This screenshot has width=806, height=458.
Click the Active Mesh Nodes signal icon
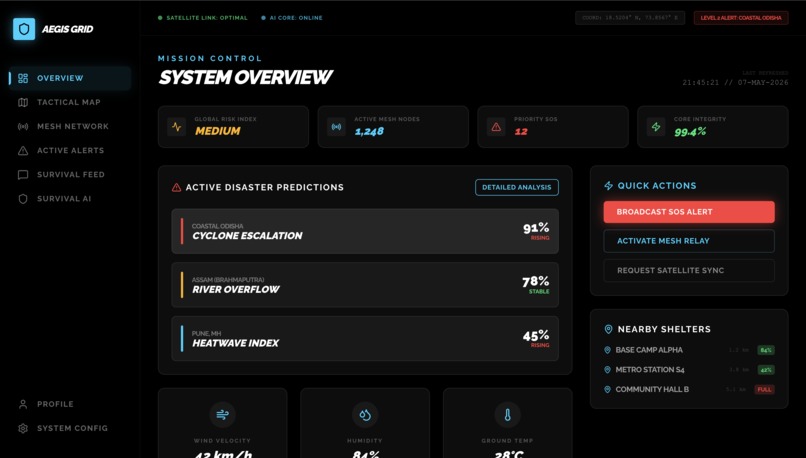point(336,126)
